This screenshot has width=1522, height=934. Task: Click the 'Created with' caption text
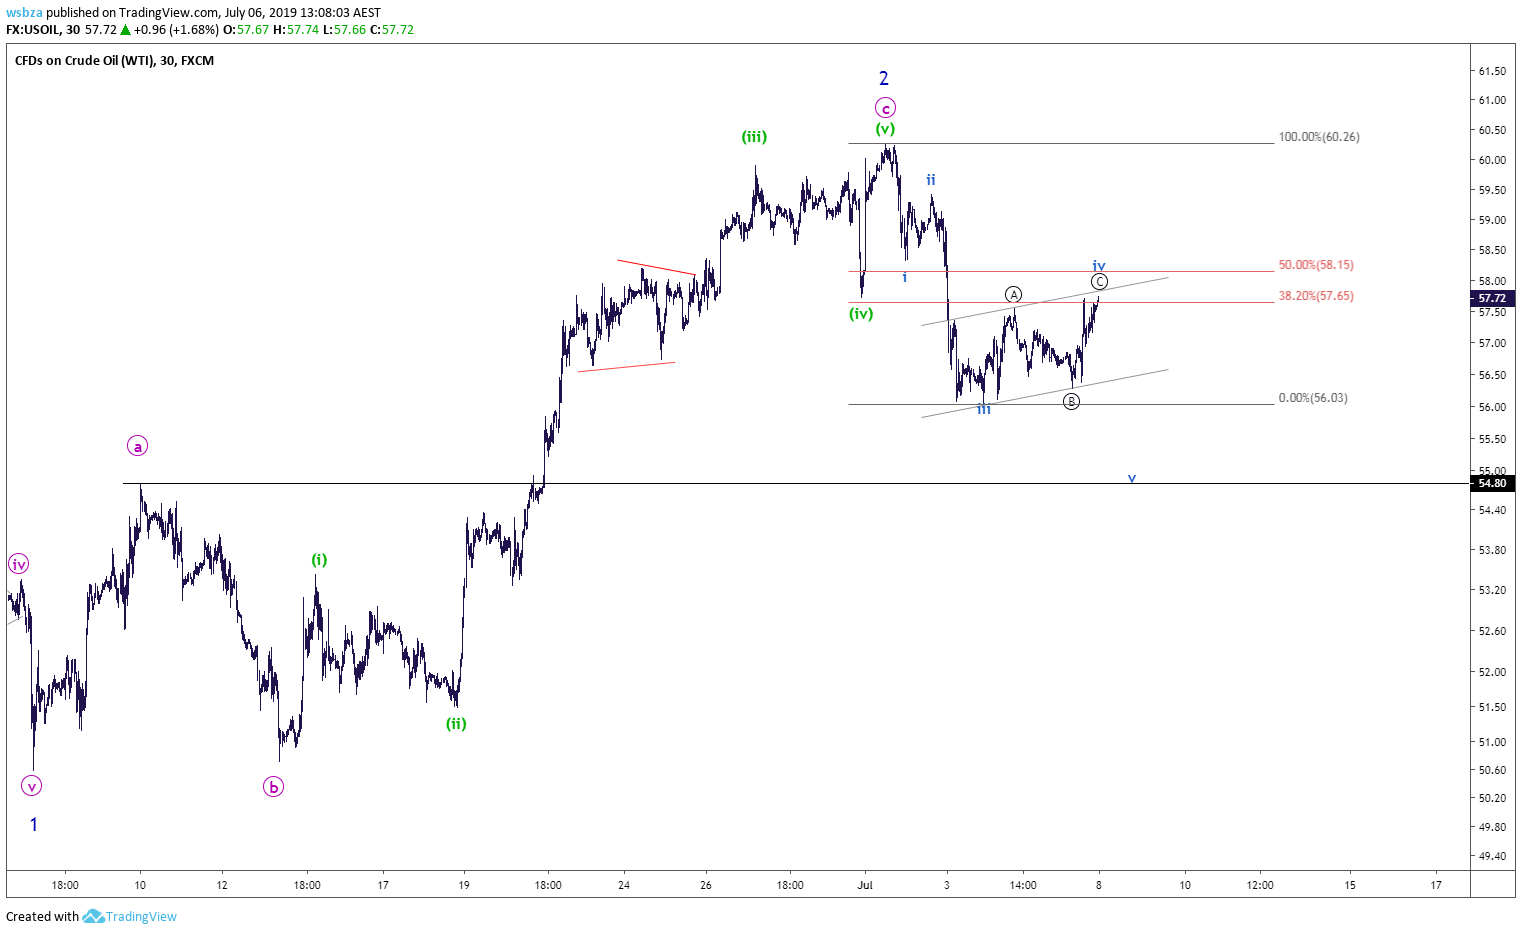(42, 916)
